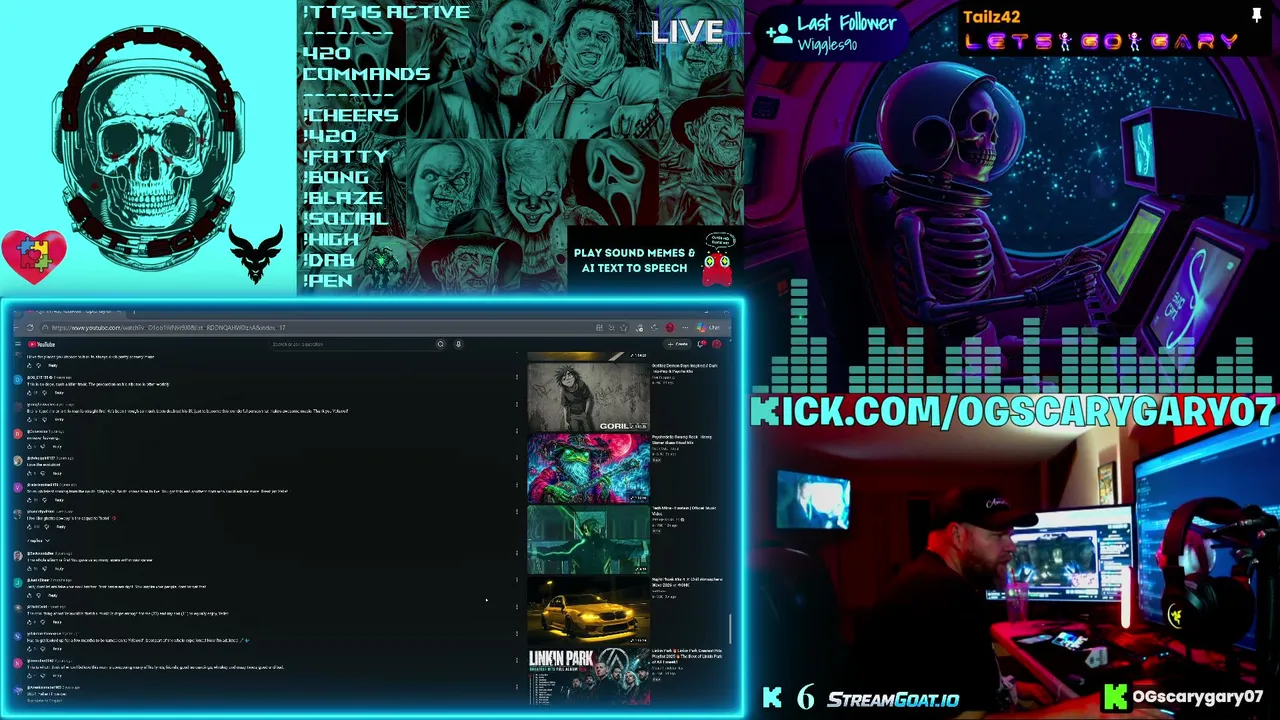Reply to the "This is so dope" comment
1280x720 pixels.
[x=59, y=393]
